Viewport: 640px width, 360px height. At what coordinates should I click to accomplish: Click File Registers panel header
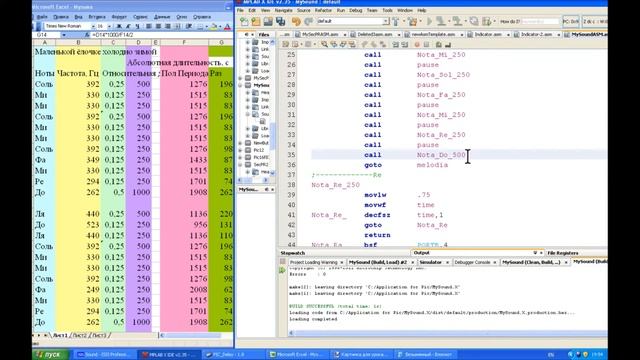[x=562, y=253]
